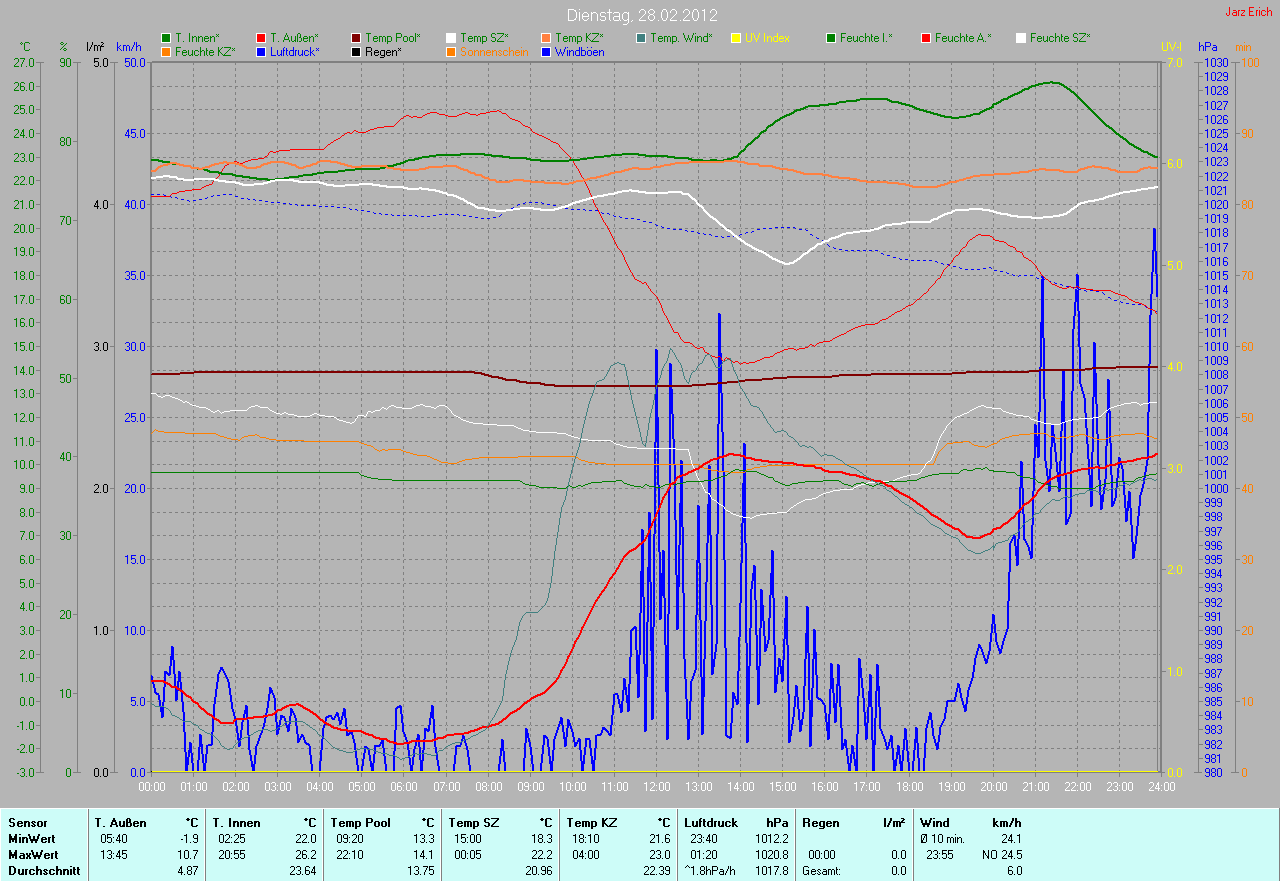Select the Windböen legend label
1280x881 pixels.
pos(579,51)
